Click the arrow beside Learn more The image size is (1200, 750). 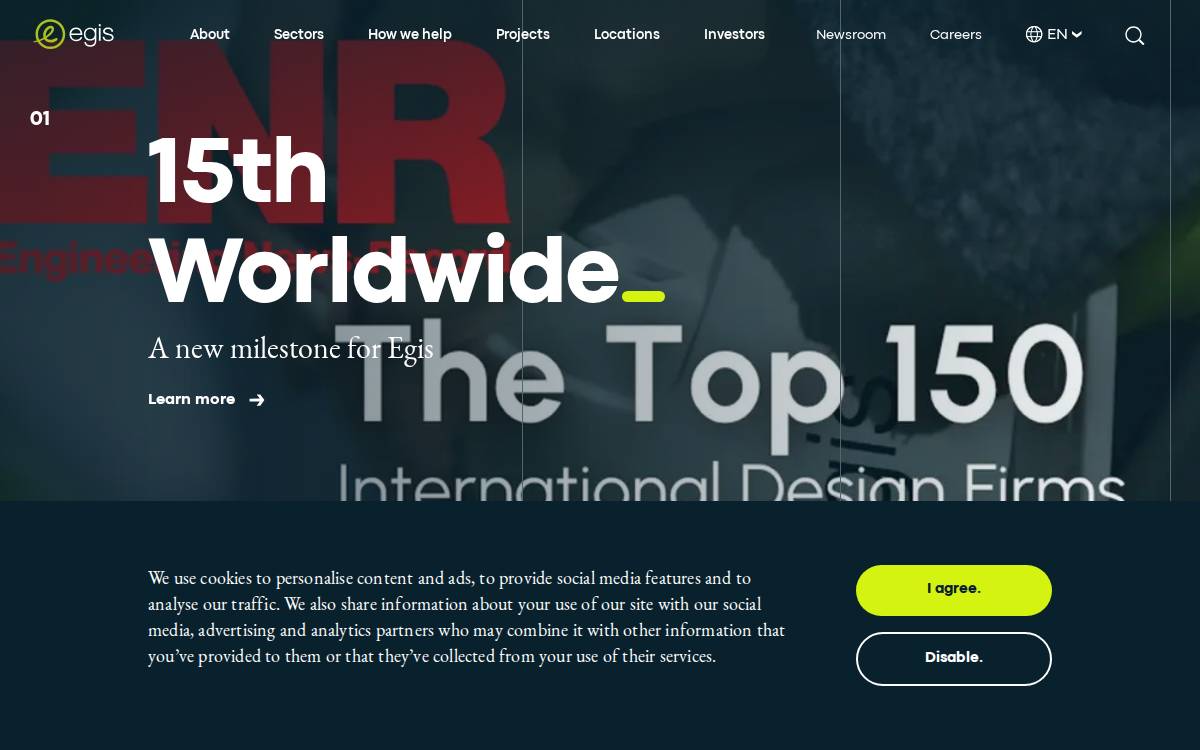pyautogui.click(x=257, y=400)
